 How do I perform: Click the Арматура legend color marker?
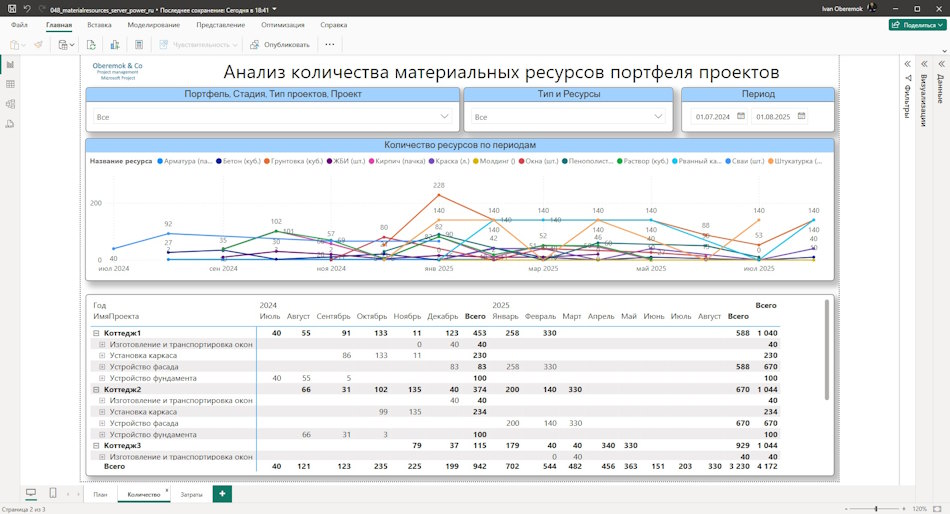coord(160,161)
